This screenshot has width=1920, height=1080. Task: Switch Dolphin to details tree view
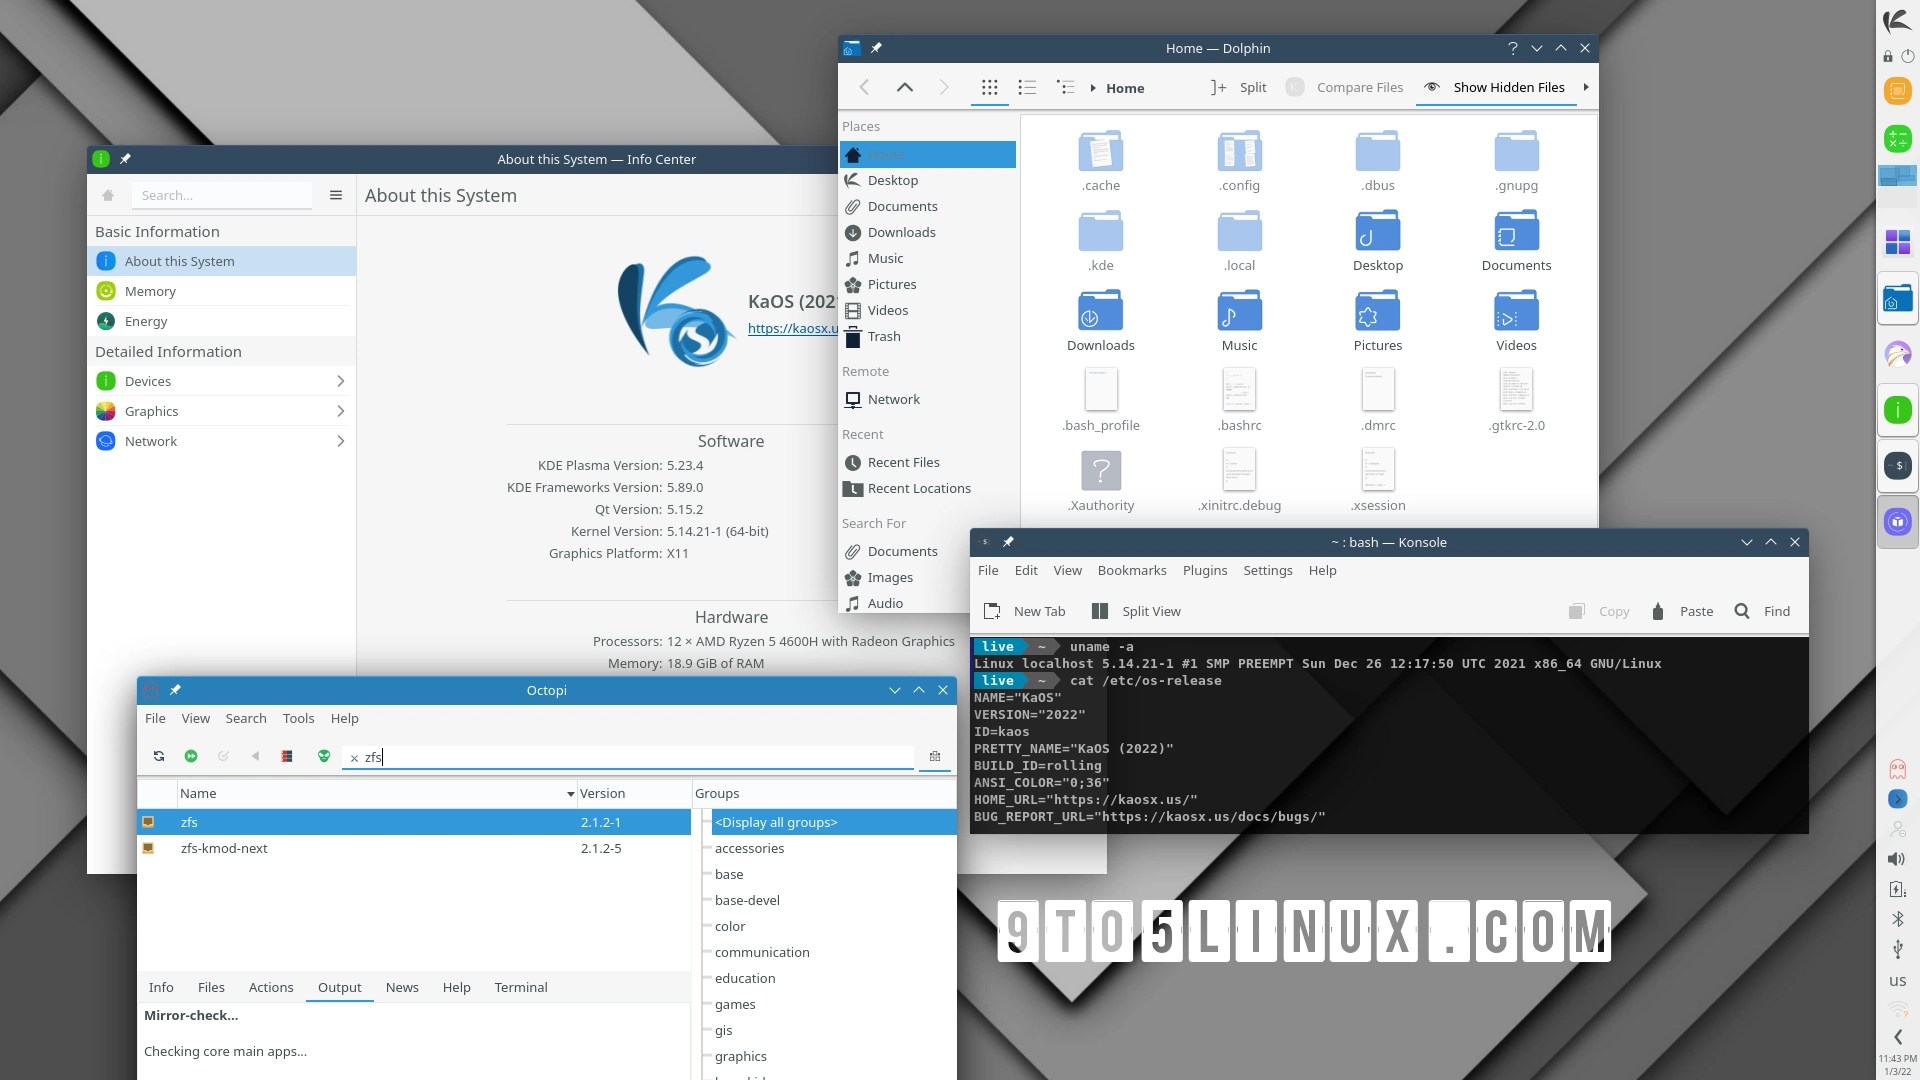click(1065, 88)
